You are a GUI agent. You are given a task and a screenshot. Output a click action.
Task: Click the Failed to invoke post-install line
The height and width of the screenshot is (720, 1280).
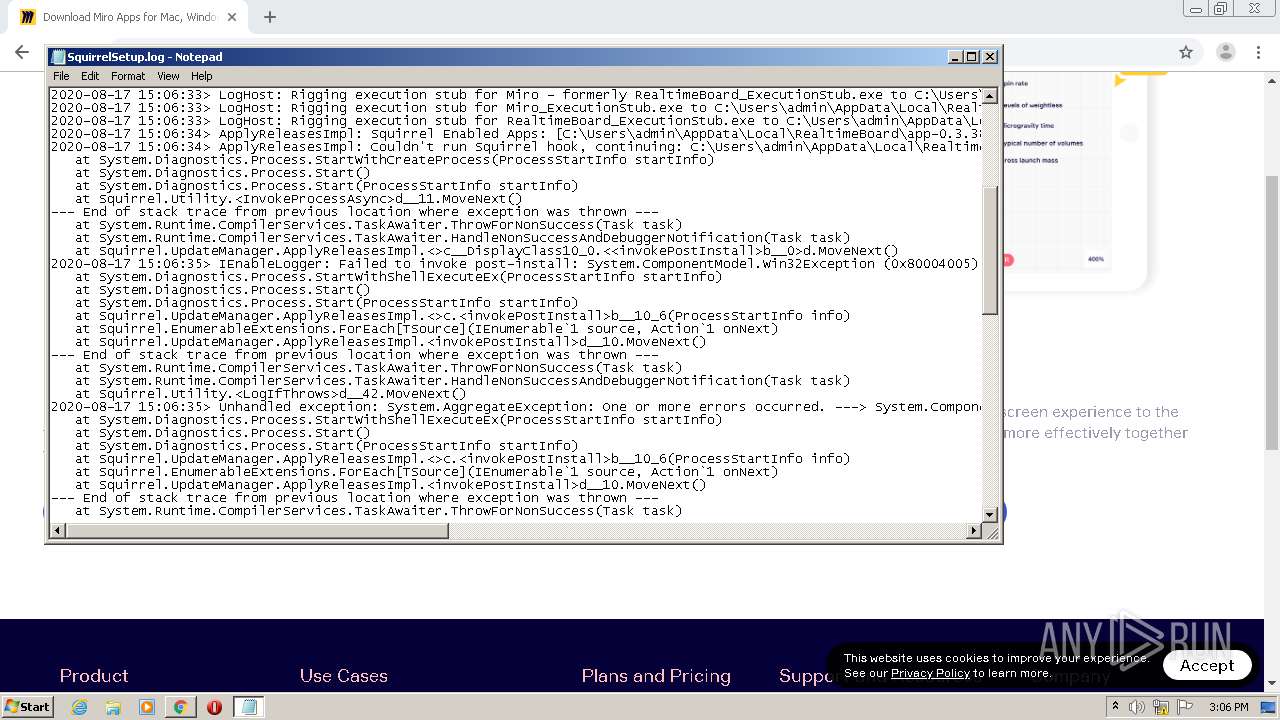tap(516, 264)
